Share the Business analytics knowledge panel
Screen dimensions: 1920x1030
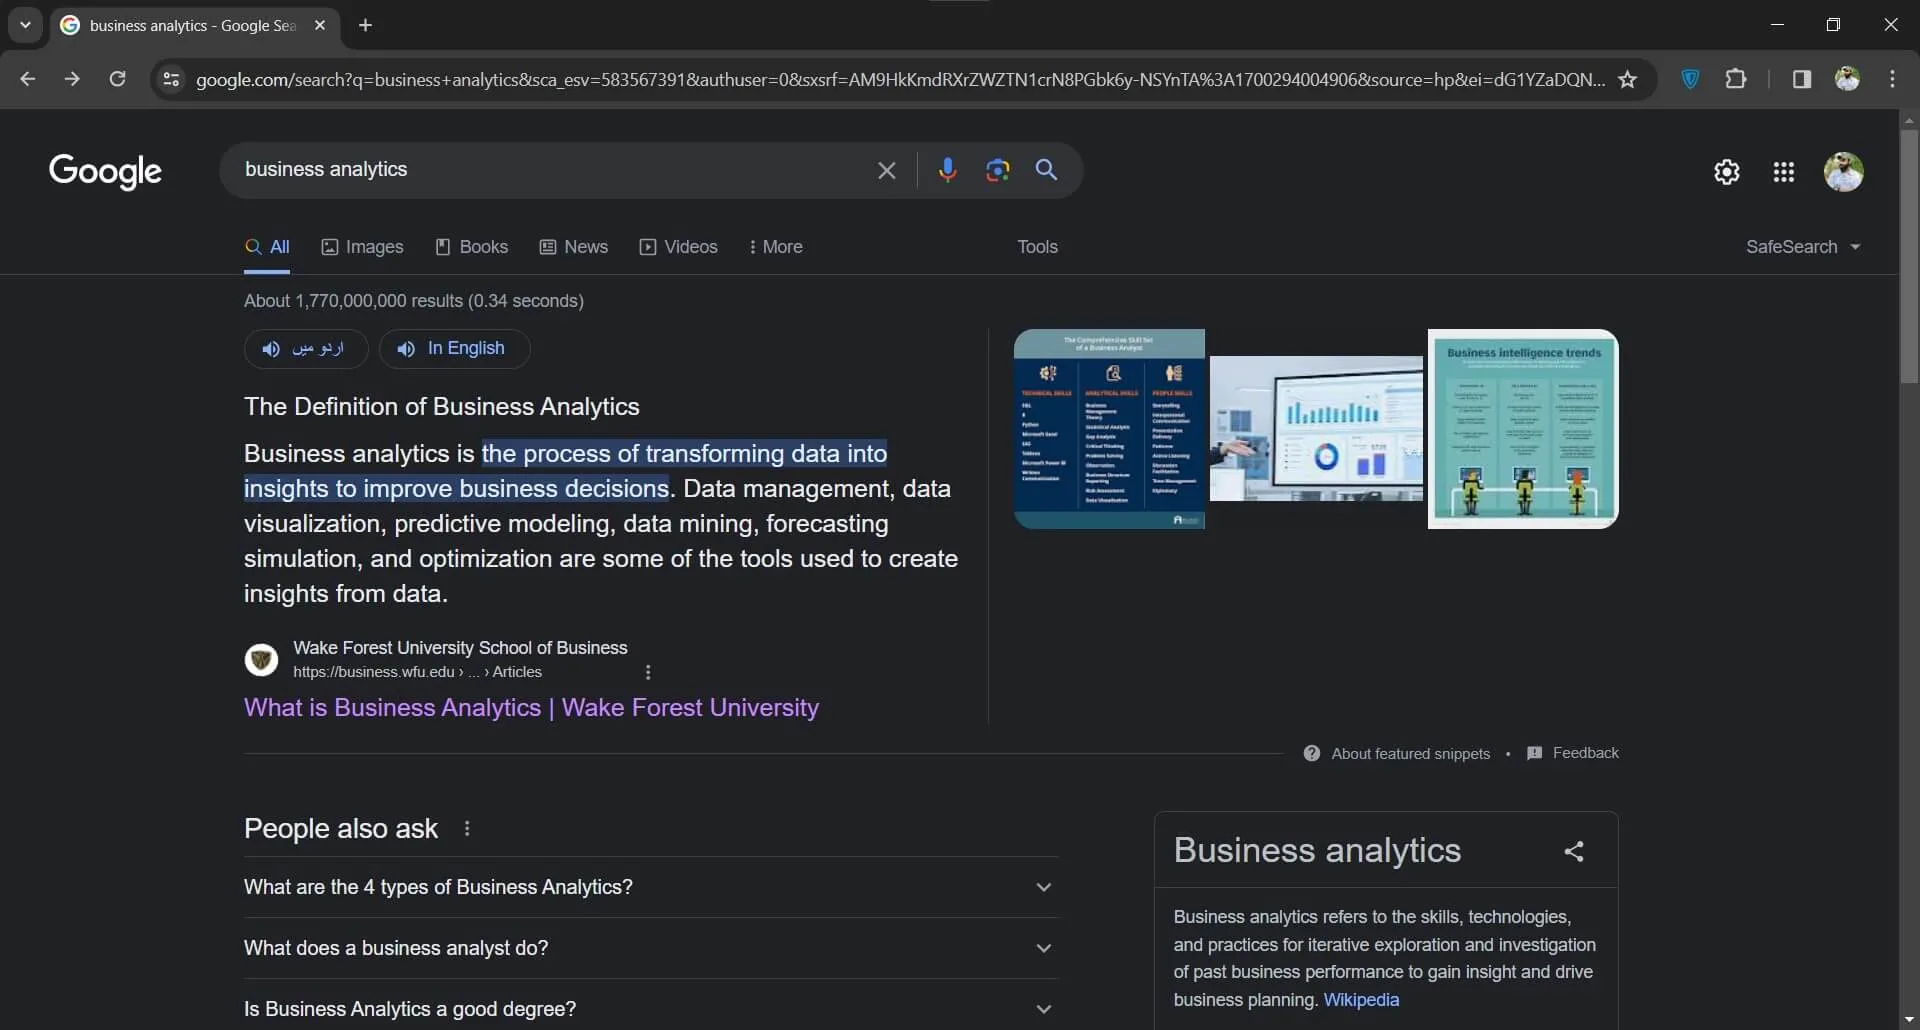tap(1573, 851)
